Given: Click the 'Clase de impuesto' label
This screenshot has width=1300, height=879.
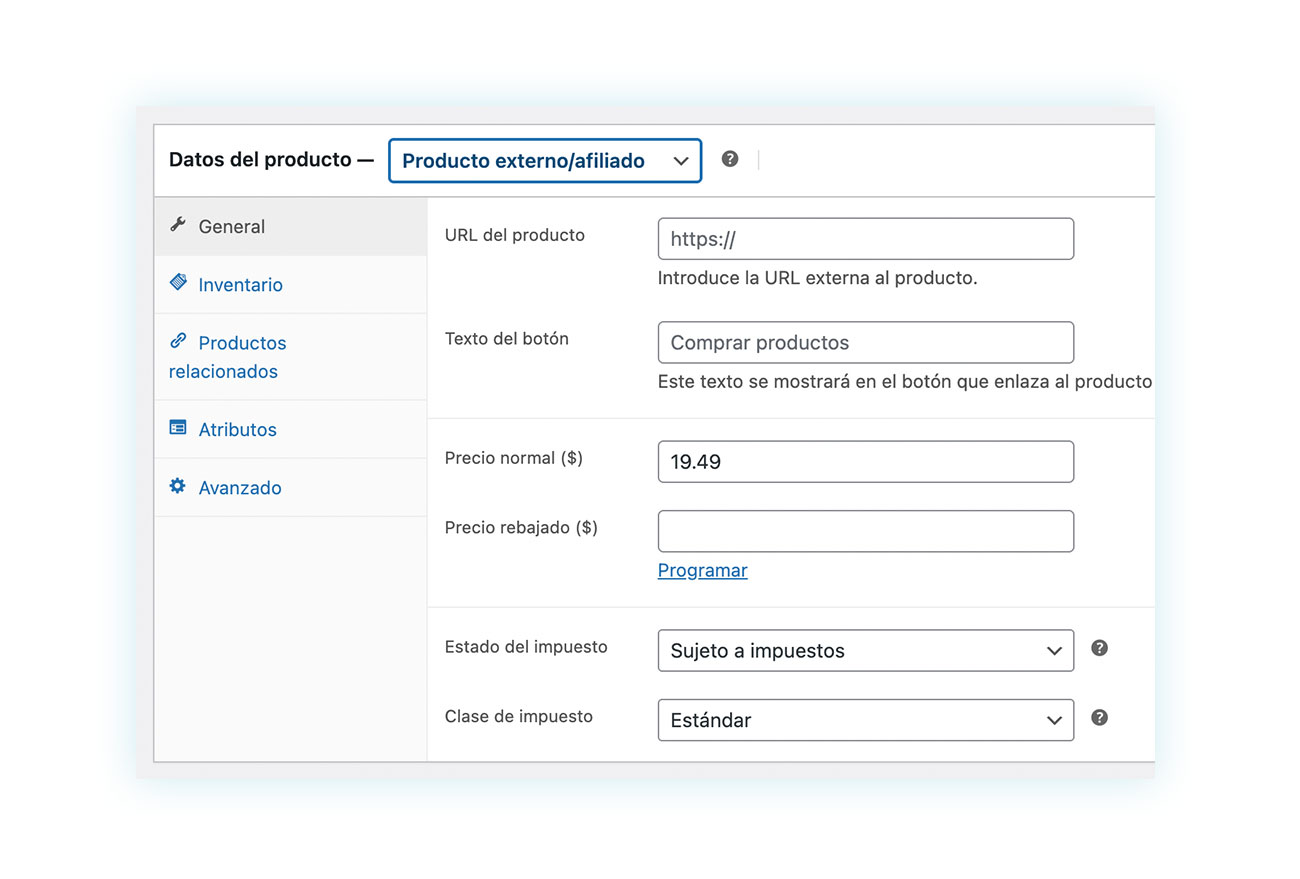Looking at the screenshot, I should coord(519,717).
